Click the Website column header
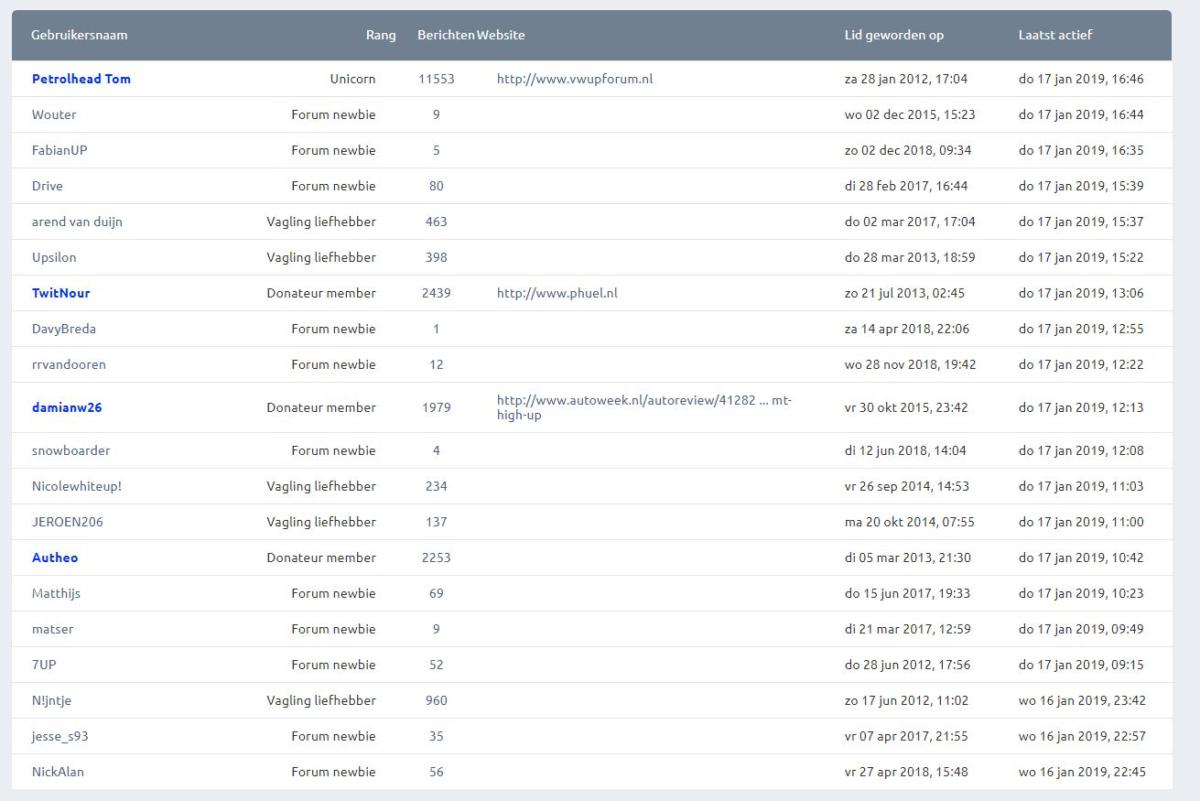Image resolution: width=1200 pixels, height=801 pixels. tap(501, 35)
